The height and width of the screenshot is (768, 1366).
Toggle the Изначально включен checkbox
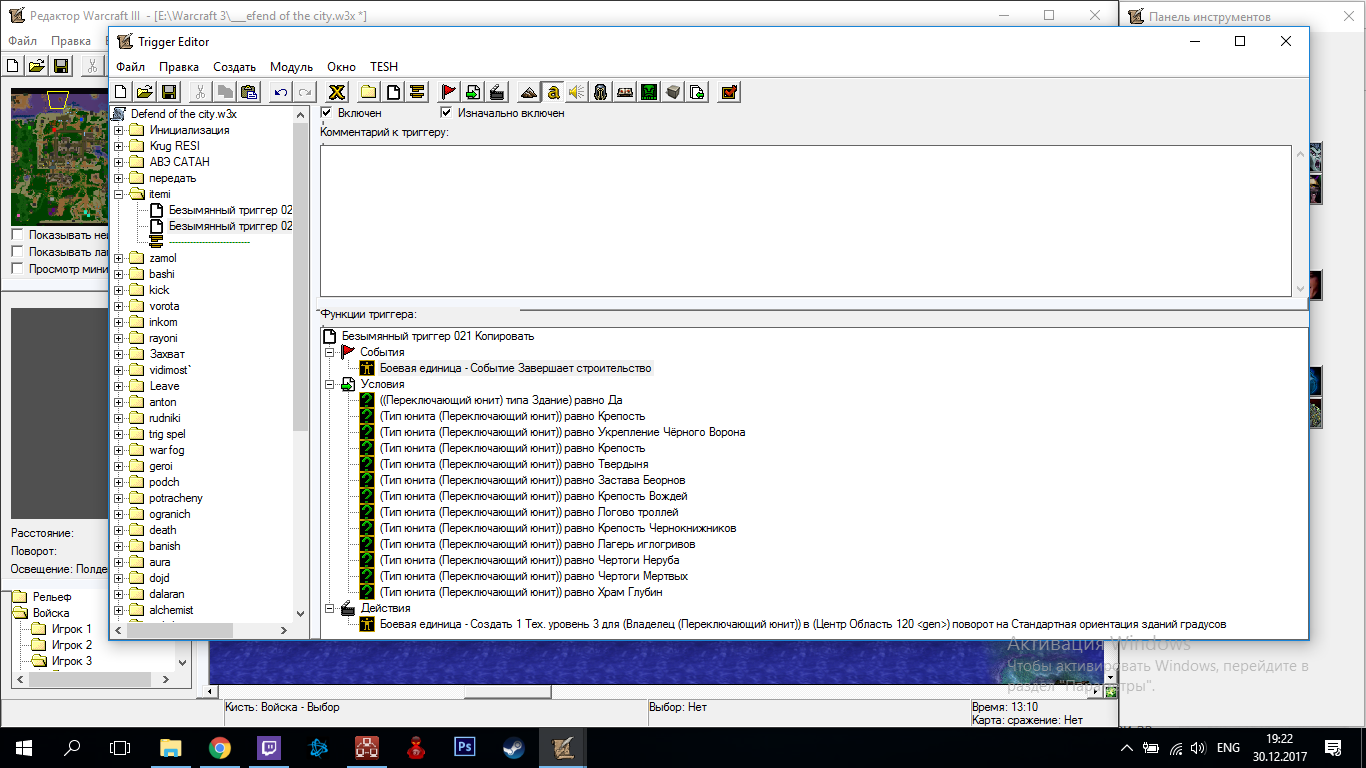click(446, 113)
